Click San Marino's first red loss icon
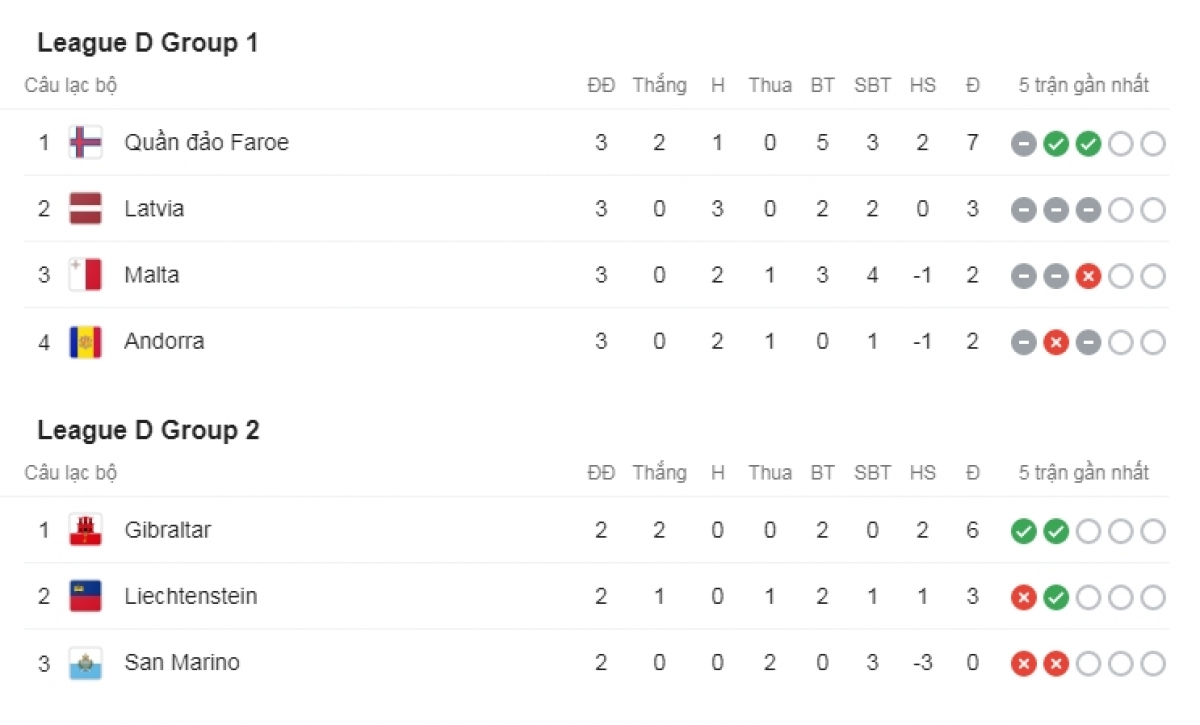The width and height of the screenshot is (1200, 725). 1023,664
